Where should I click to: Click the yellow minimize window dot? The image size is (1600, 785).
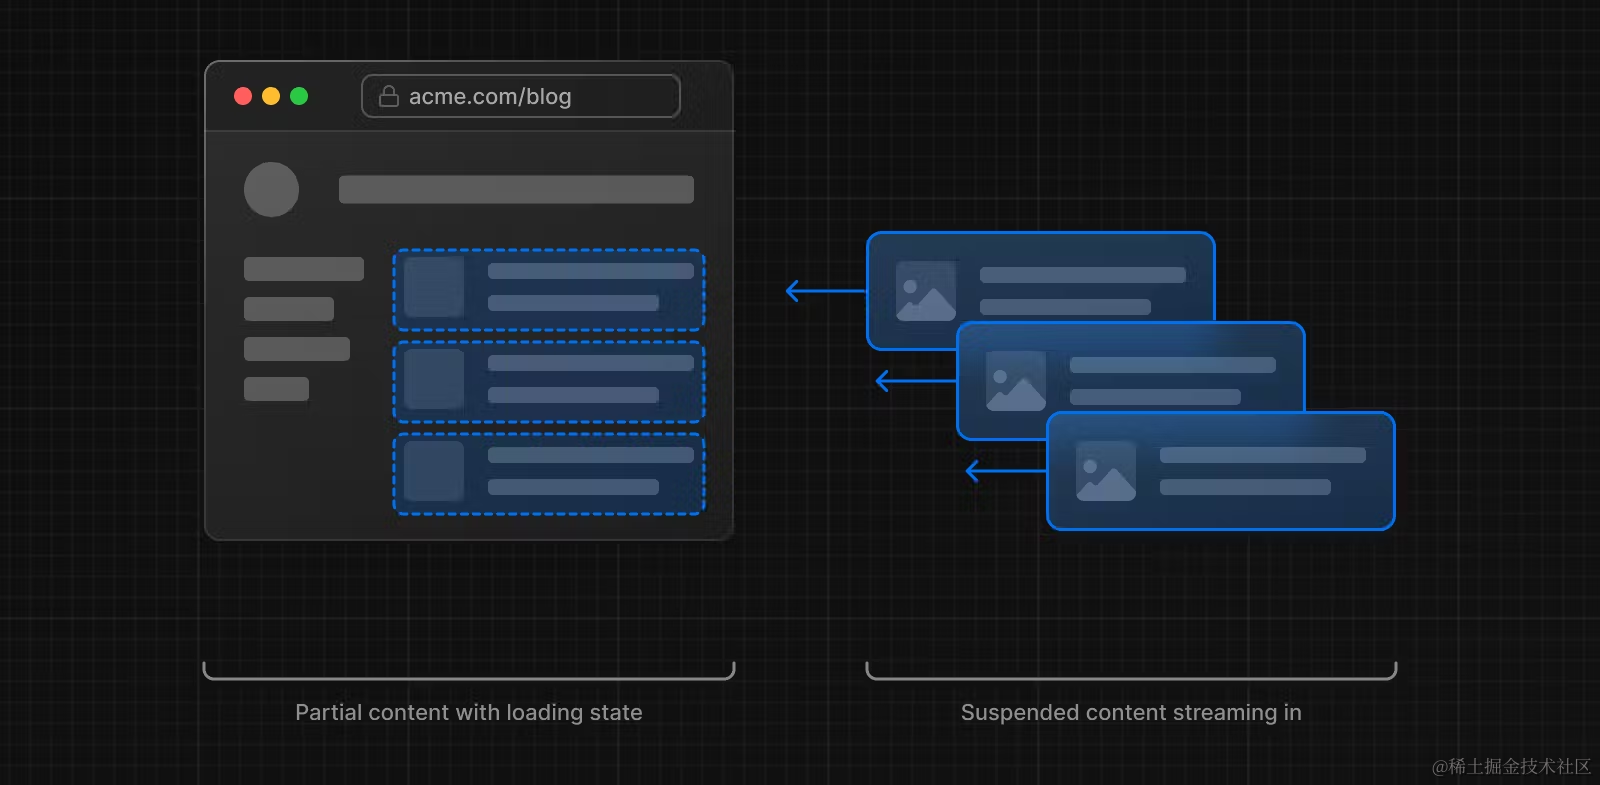click(x=271, y=96)
